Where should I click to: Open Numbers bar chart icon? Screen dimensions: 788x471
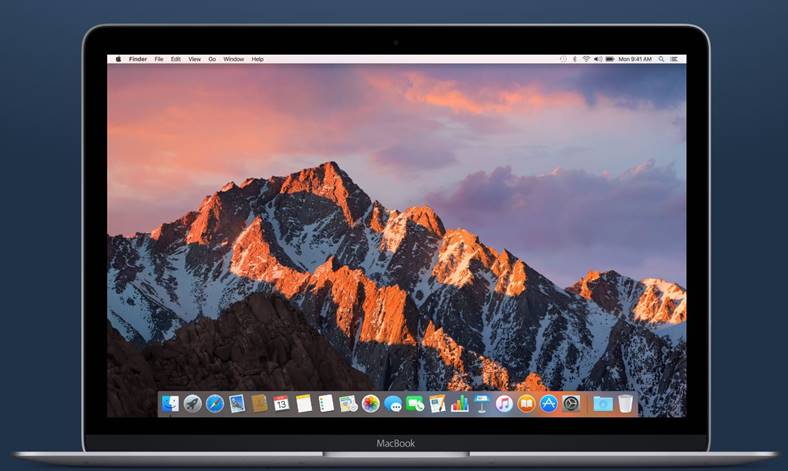tap(459, 404)
